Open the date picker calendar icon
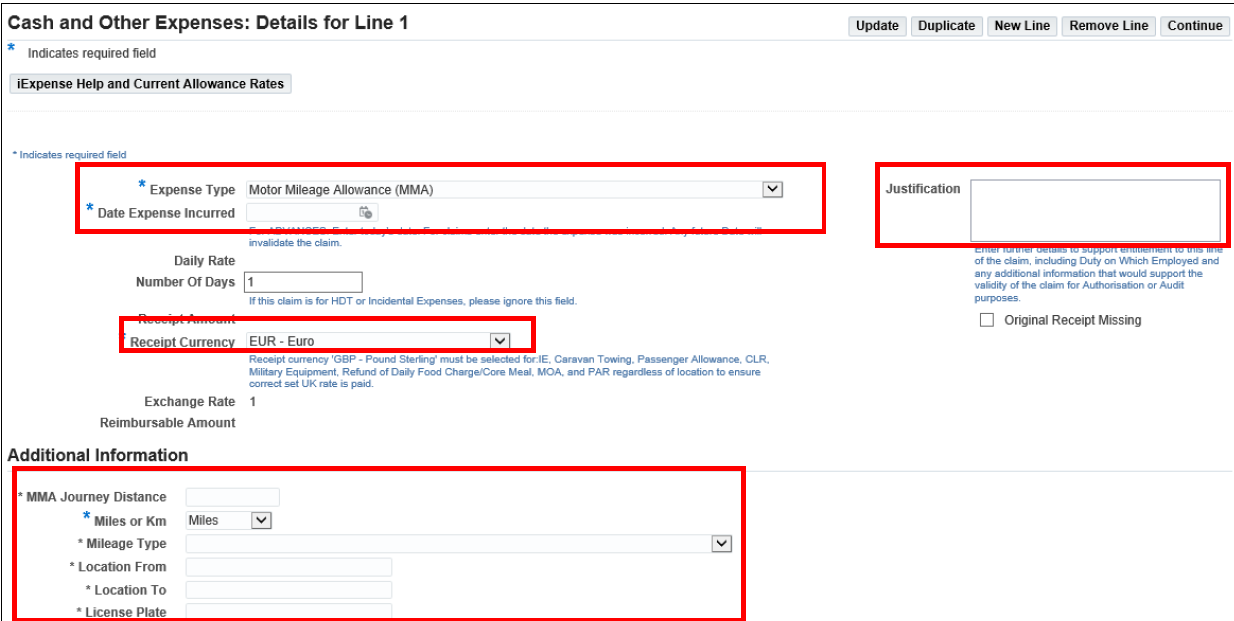The height and width of the screenshot is (621, 1234). (x=366, y=213)
